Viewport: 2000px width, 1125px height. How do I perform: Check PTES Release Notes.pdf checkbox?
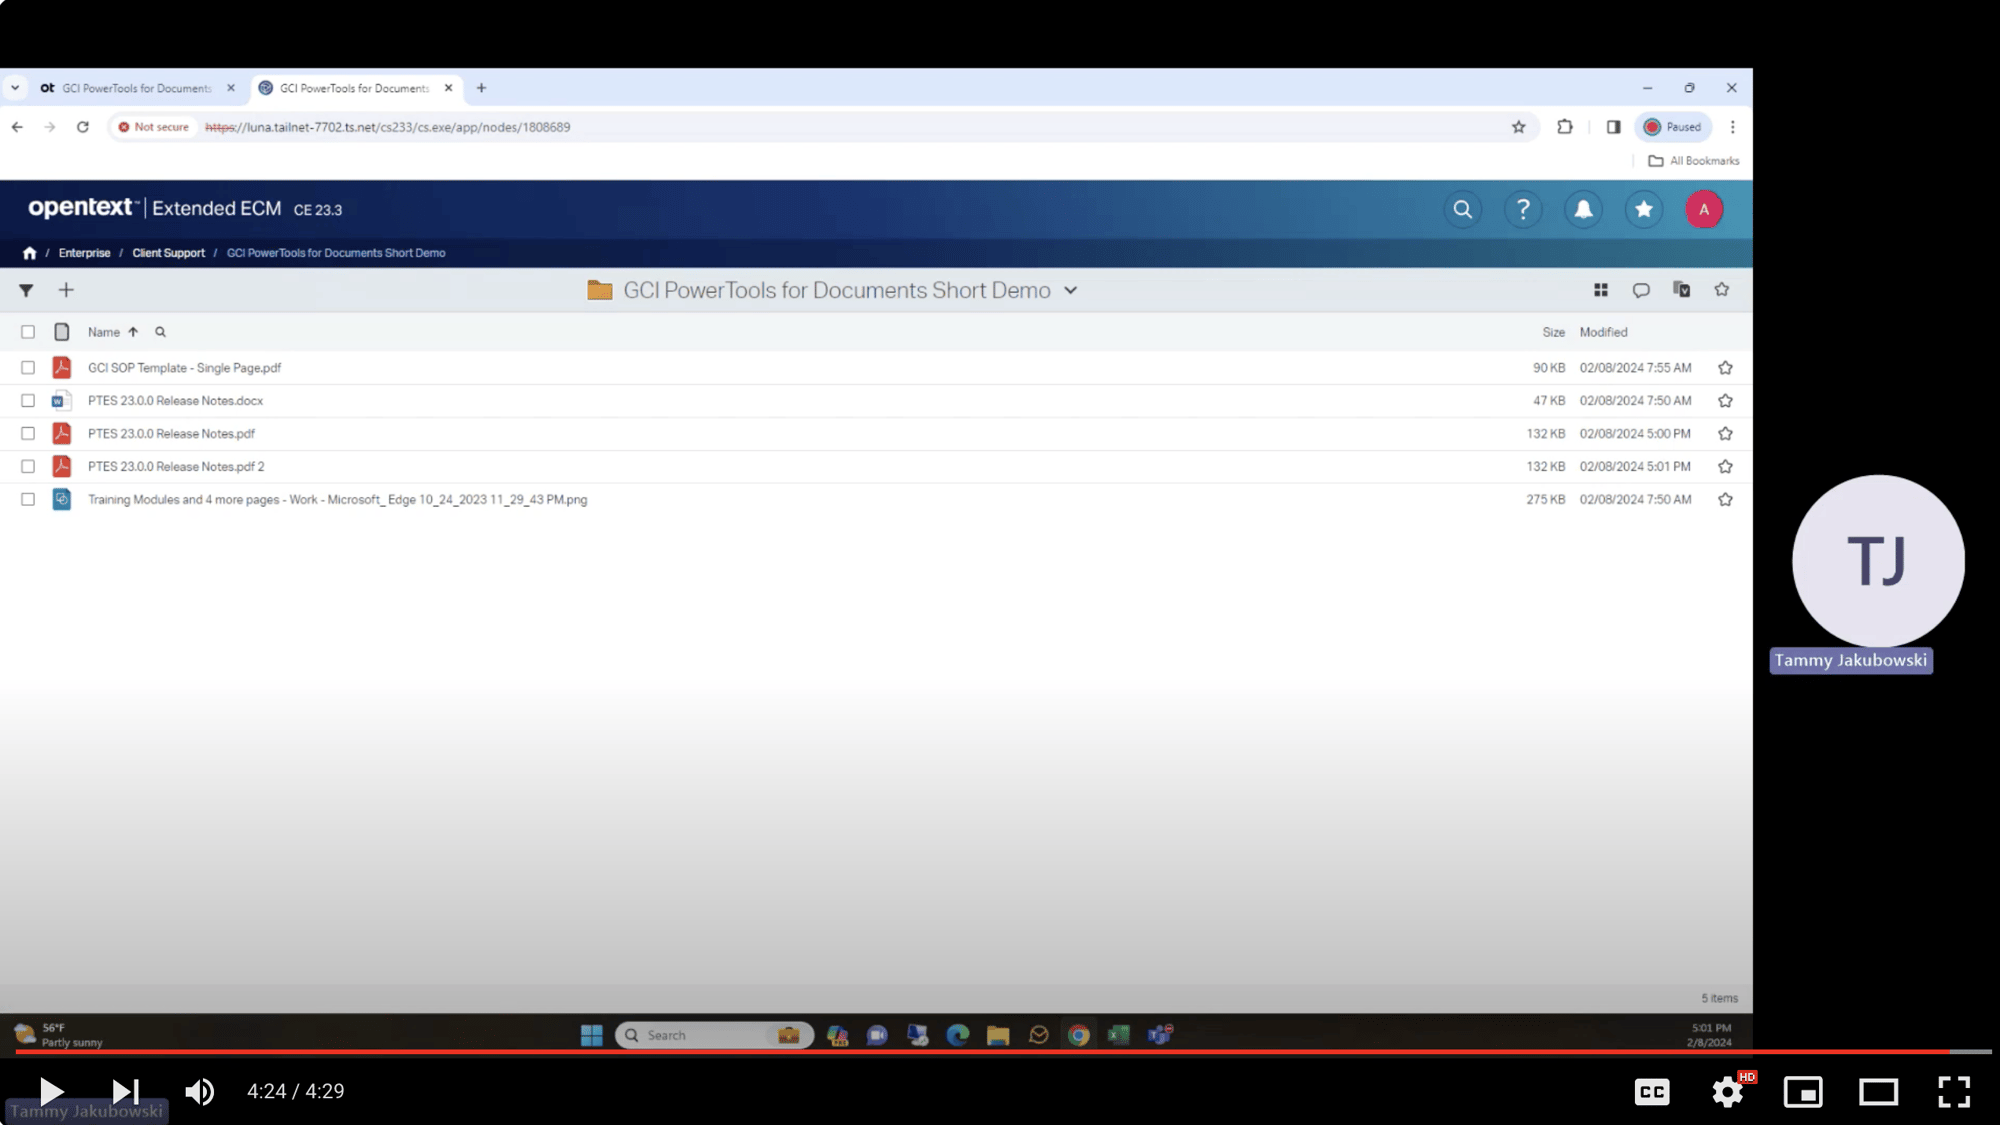(x=28, y=434)
